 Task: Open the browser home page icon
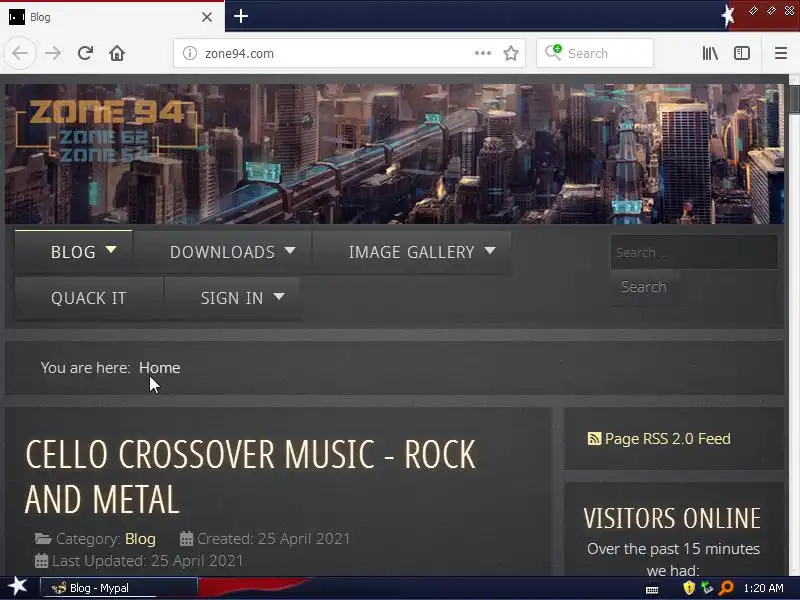(117, 53)
